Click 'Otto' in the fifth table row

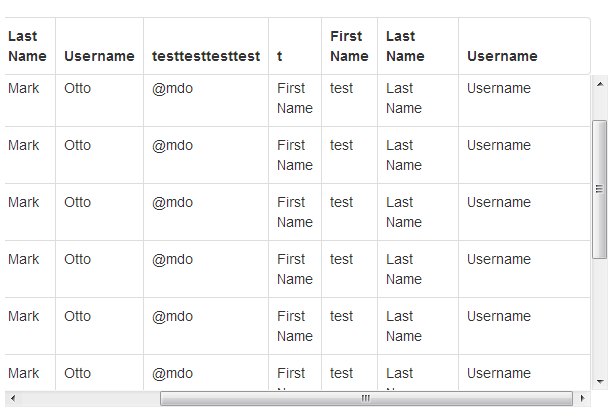click(x=77, y=316)
